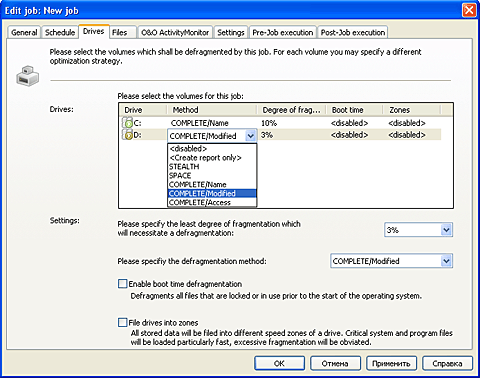Expand the least fragmentation degree 3% dropdown

coord(446,230)
